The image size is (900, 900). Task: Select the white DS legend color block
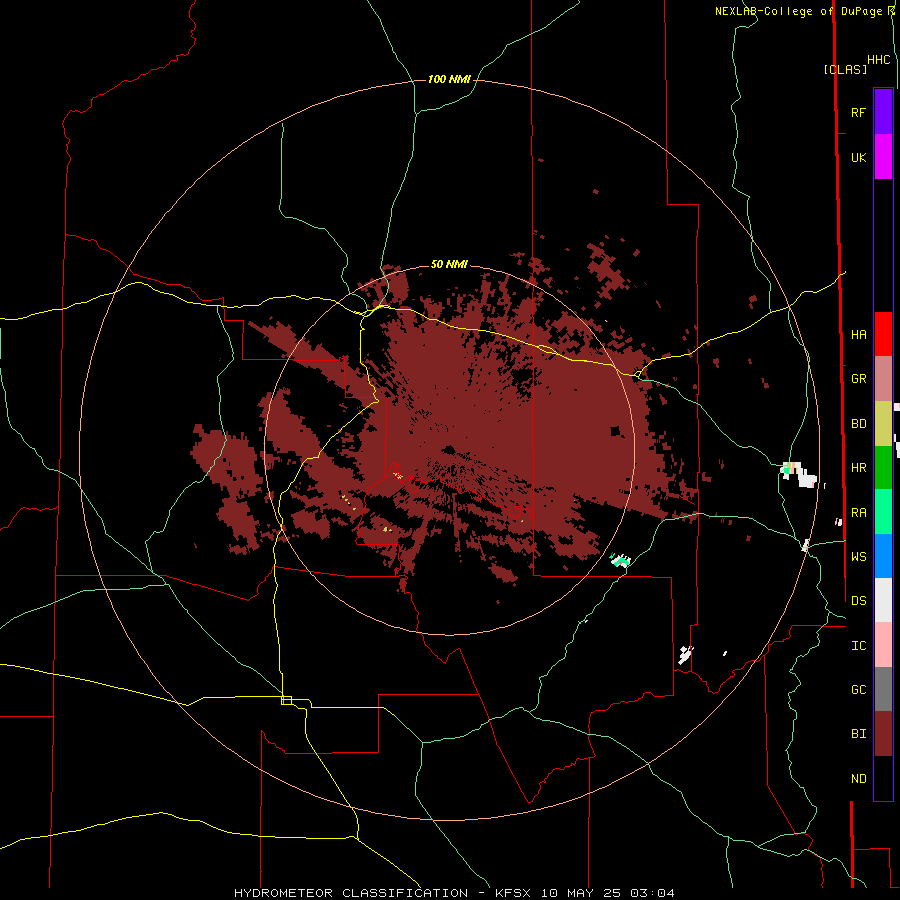coord(883,600)
